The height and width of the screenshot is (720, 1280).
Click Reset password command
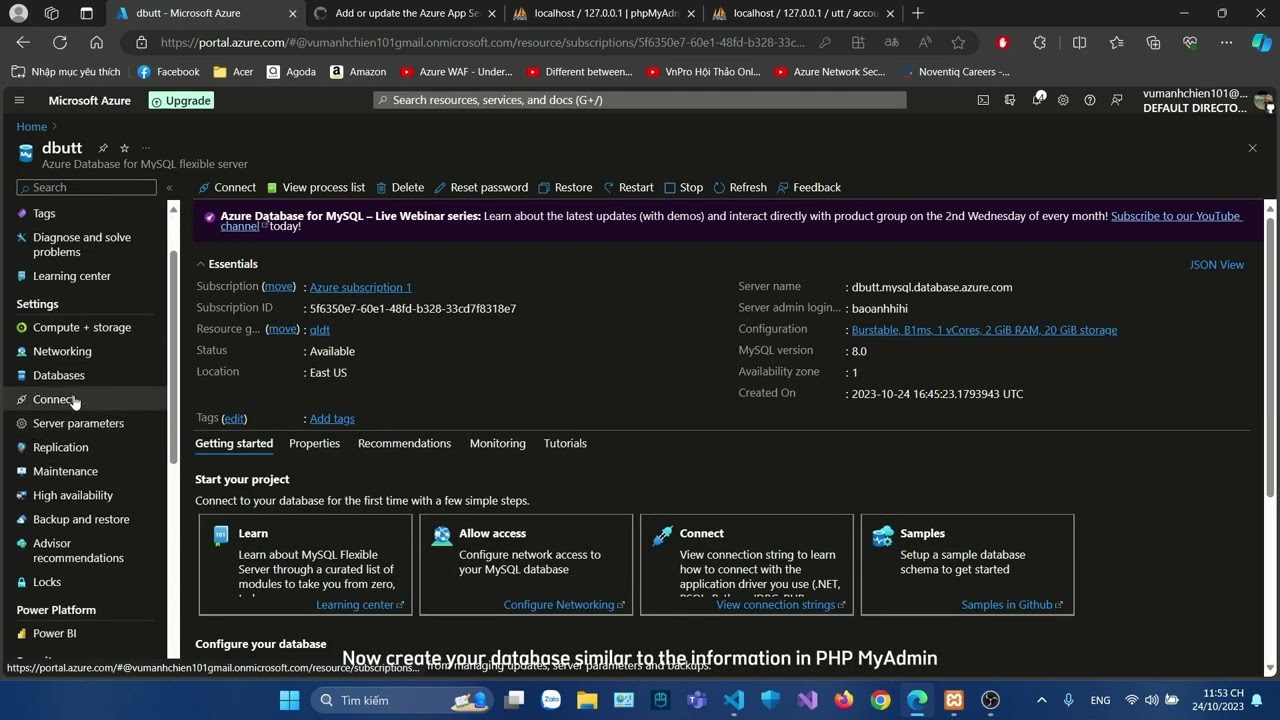pos(480,187)
